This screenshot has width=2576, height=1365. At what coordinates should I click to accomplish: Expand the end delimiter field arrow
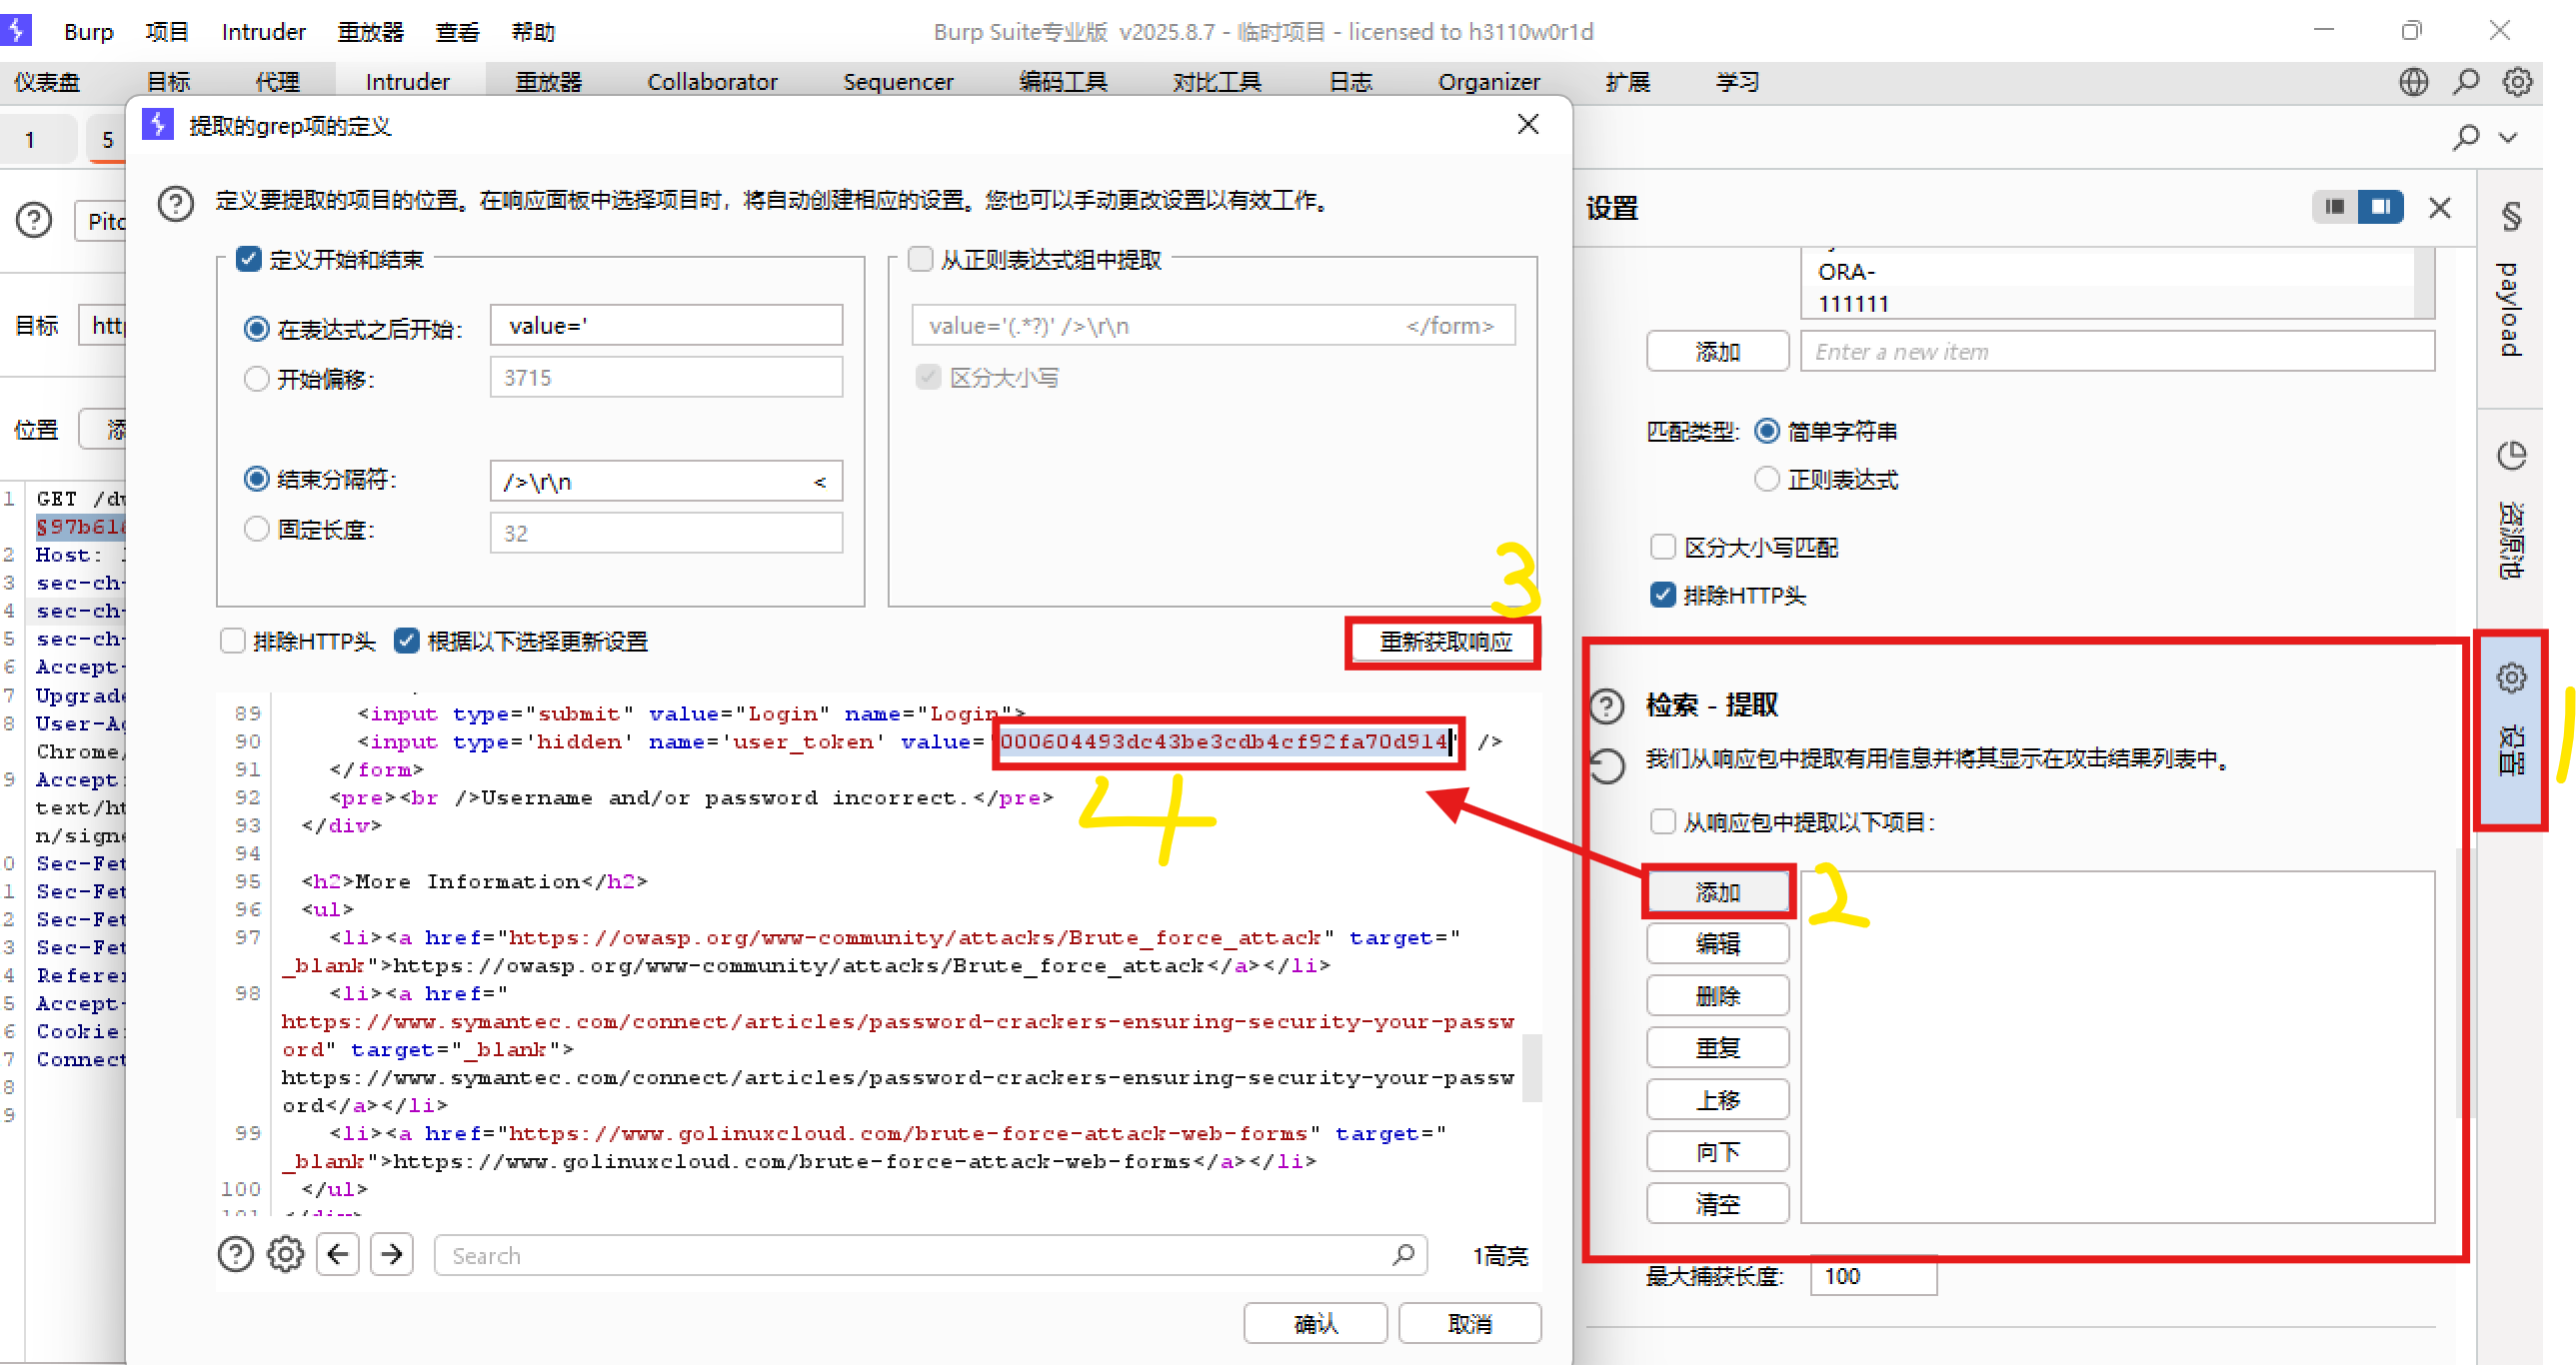[820, 482]
